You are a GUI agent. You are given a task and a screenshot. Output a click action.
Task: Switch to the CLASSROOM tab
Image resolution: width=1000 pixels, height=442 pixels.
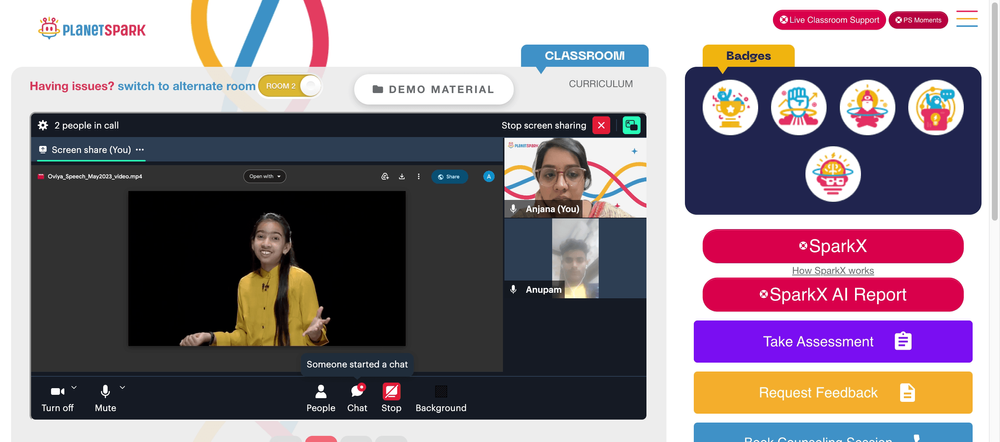pos(584,55)
